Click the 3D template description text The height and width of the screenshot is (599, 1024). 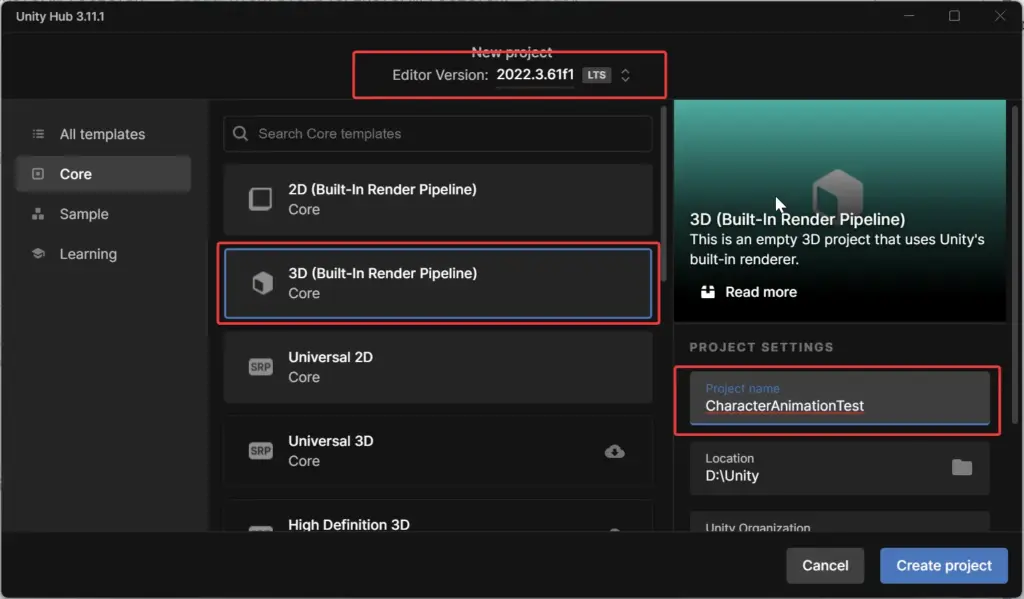tap(837, 250)
